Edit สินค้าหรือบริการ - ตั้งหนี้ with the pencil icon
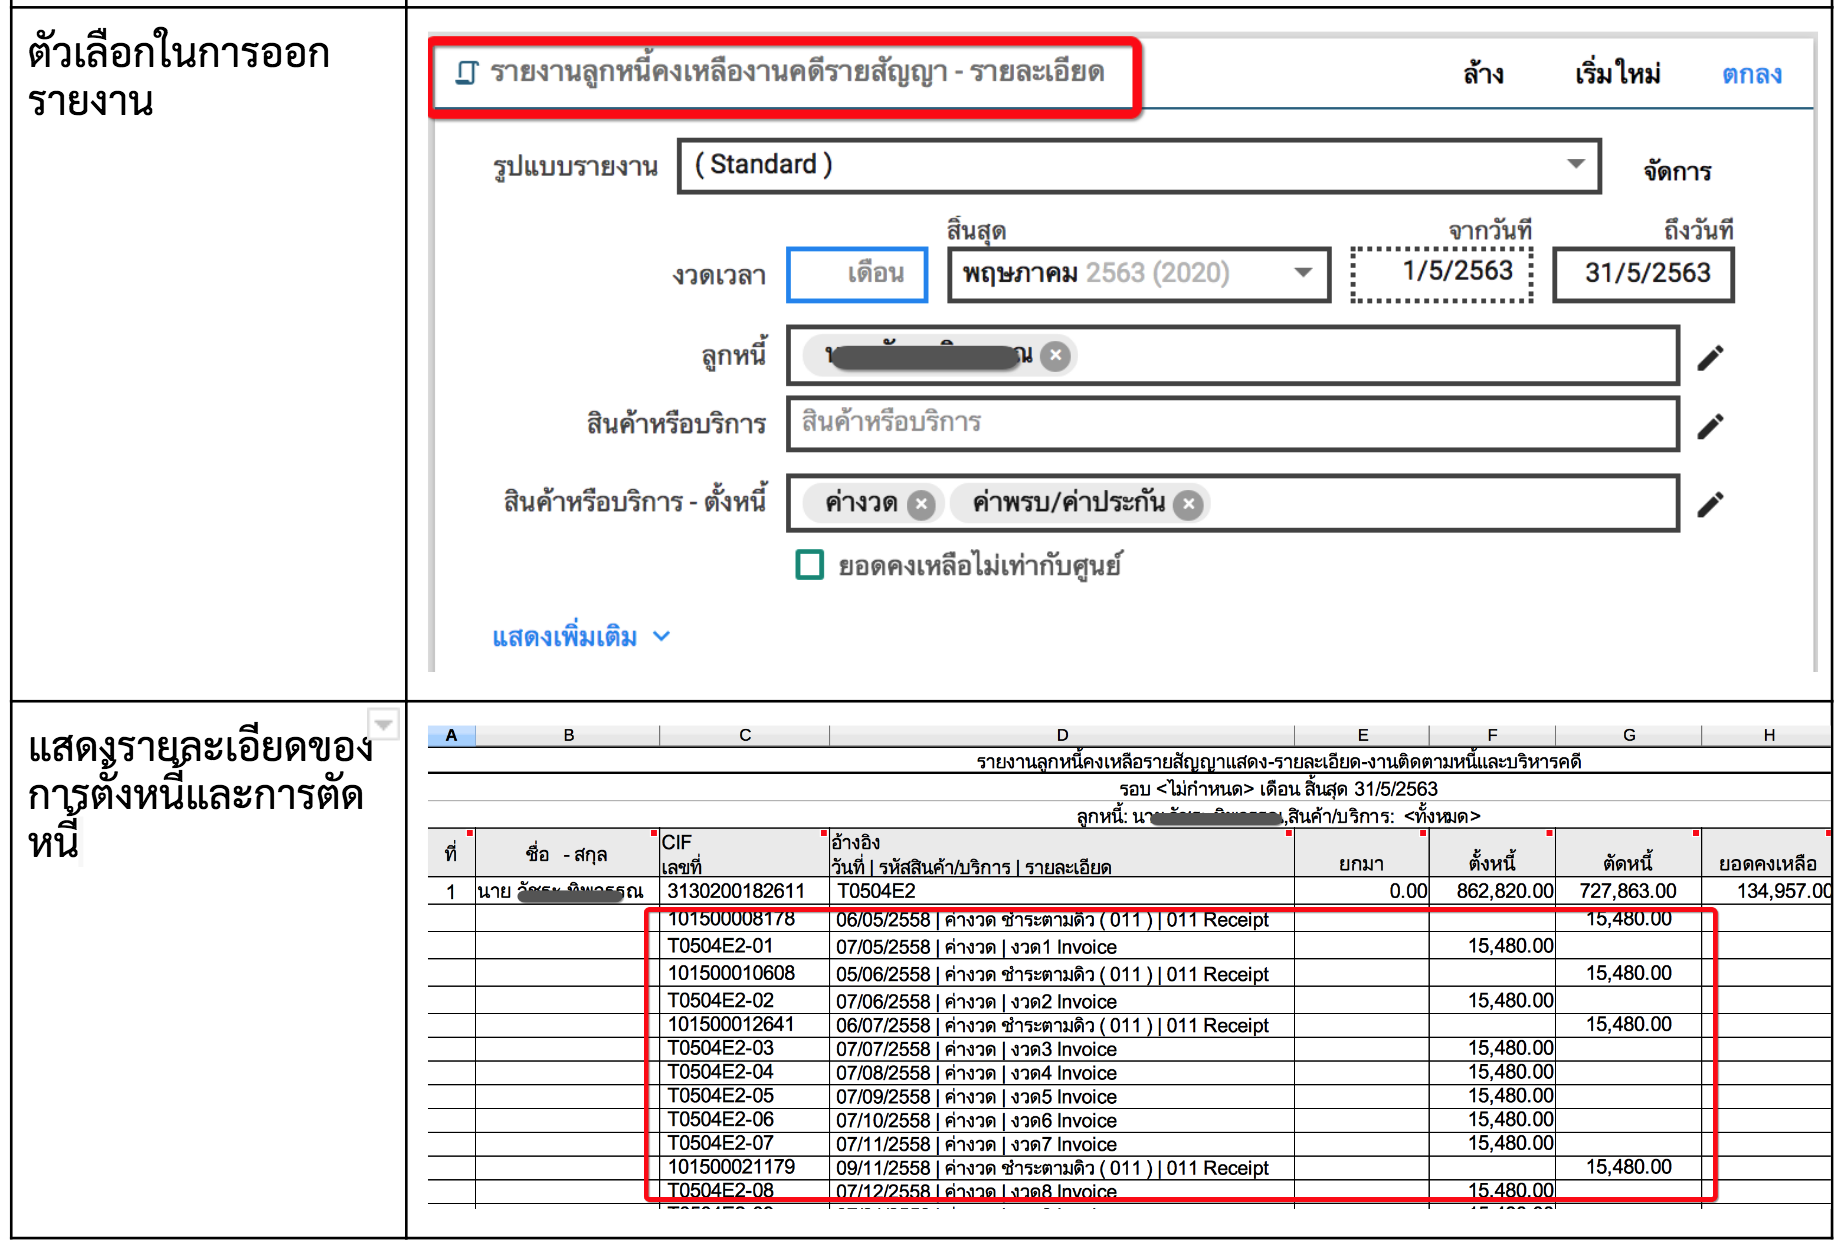 [x=1711, y=504]
